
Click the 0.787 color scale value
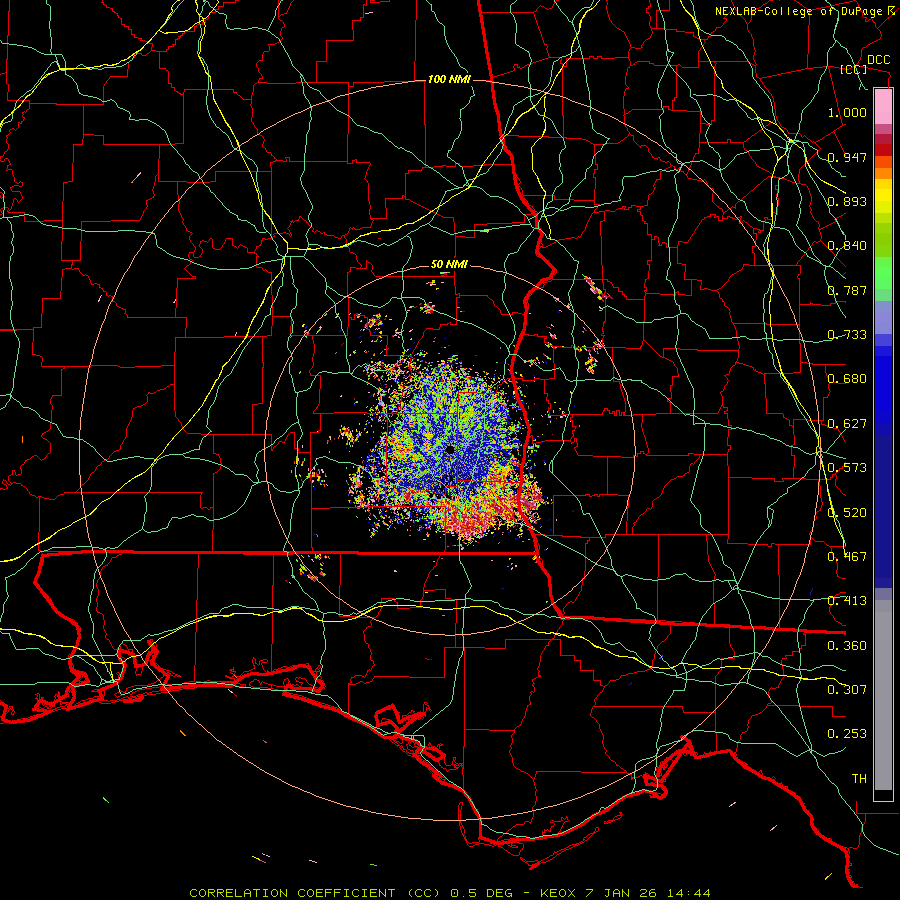point(847,290)
